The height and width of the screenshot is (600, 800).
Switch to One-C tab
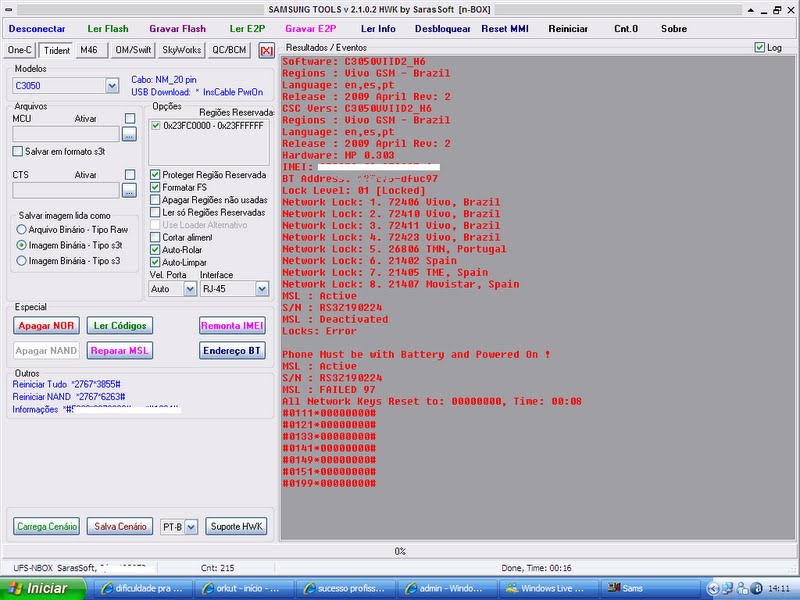[x=19, y=50]
